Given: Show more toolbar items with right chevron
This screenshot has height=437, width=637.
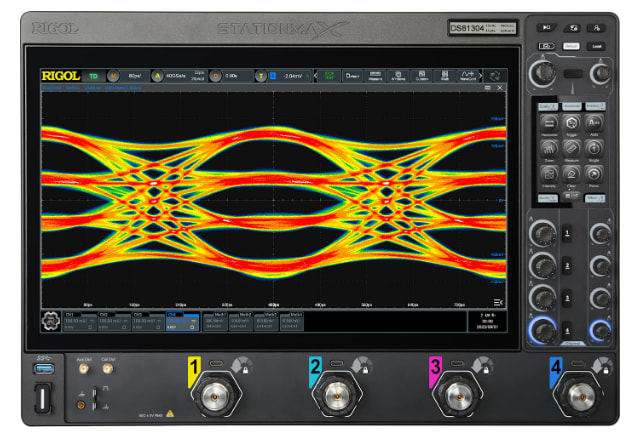Looking at the screenshot, I should point(481,76).
